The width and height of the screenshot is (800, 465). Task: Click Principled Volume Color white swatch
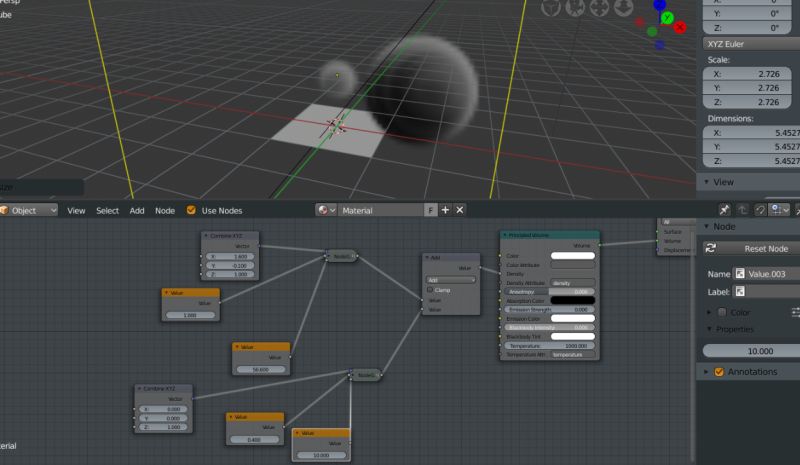[x=572, y=256]
